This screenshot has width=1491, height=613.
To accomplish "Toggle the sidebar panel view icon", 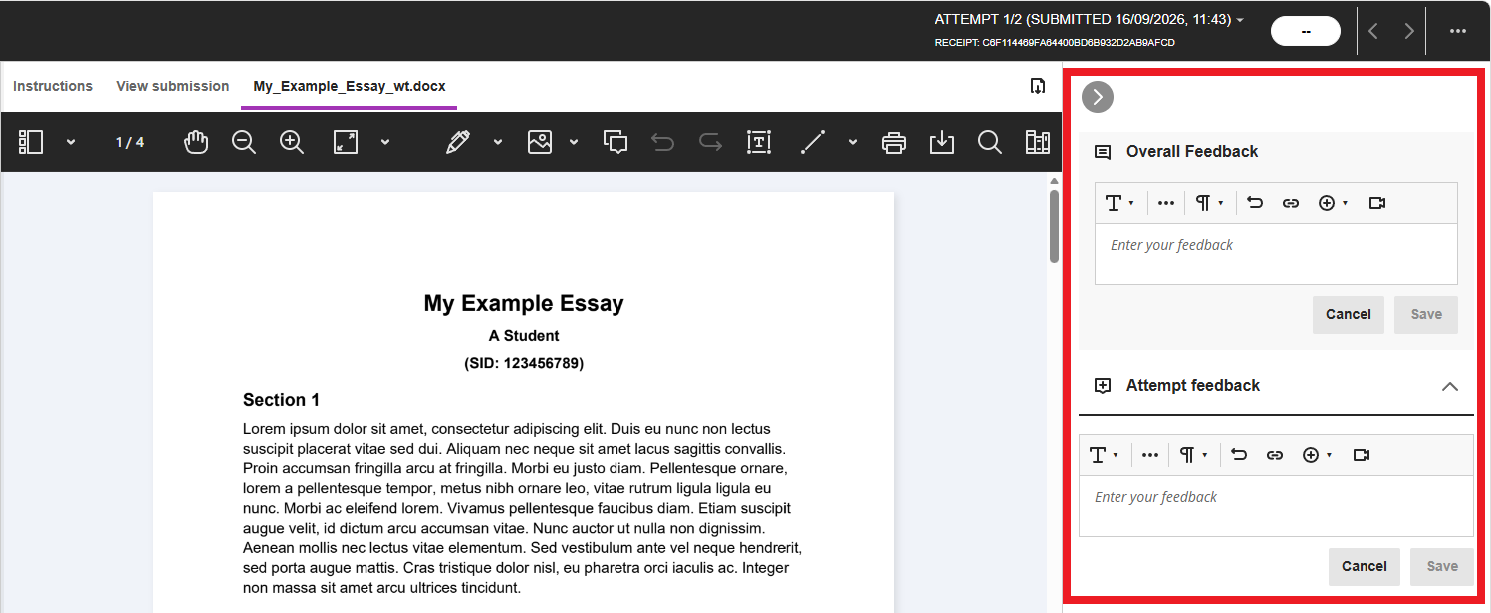I will [x=31, y=142].
